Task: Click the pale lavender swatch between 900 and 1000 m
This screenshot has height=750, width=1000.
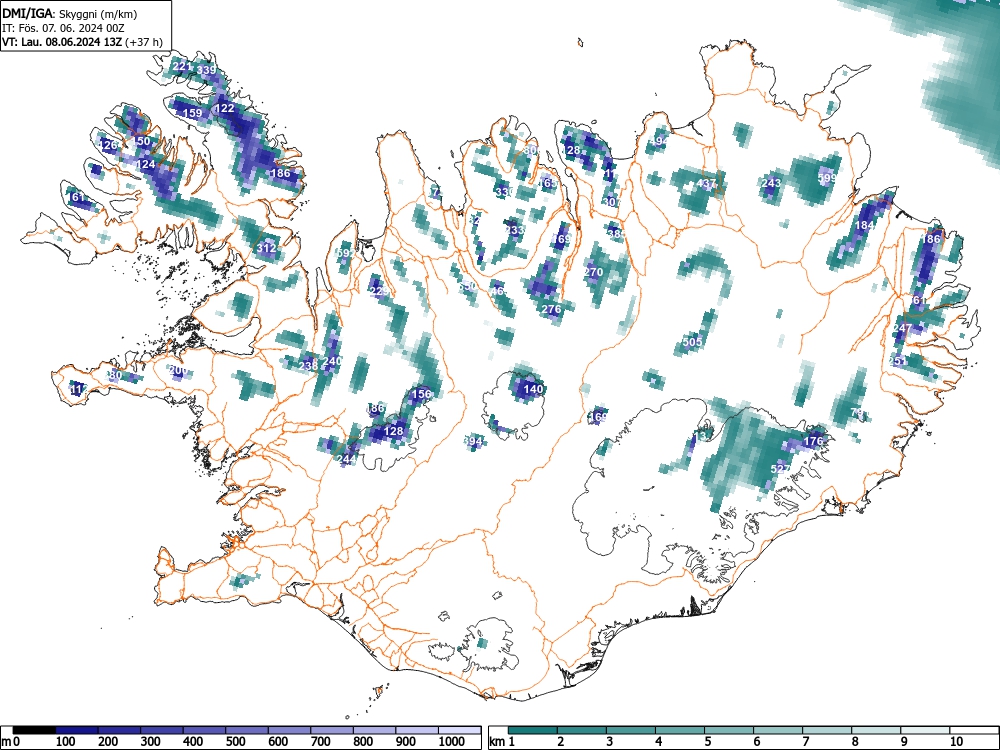Action: tap(417, 730)
